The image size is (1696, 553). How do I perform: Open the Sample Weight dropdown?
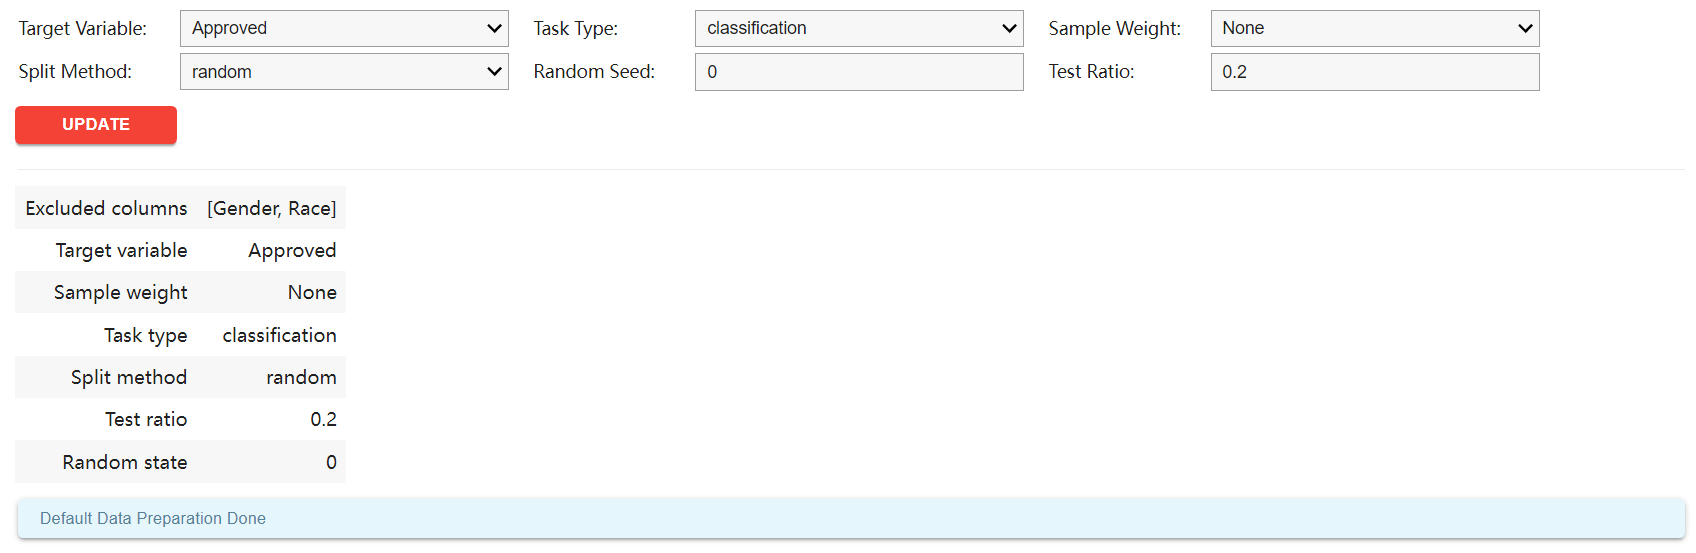1374,28
